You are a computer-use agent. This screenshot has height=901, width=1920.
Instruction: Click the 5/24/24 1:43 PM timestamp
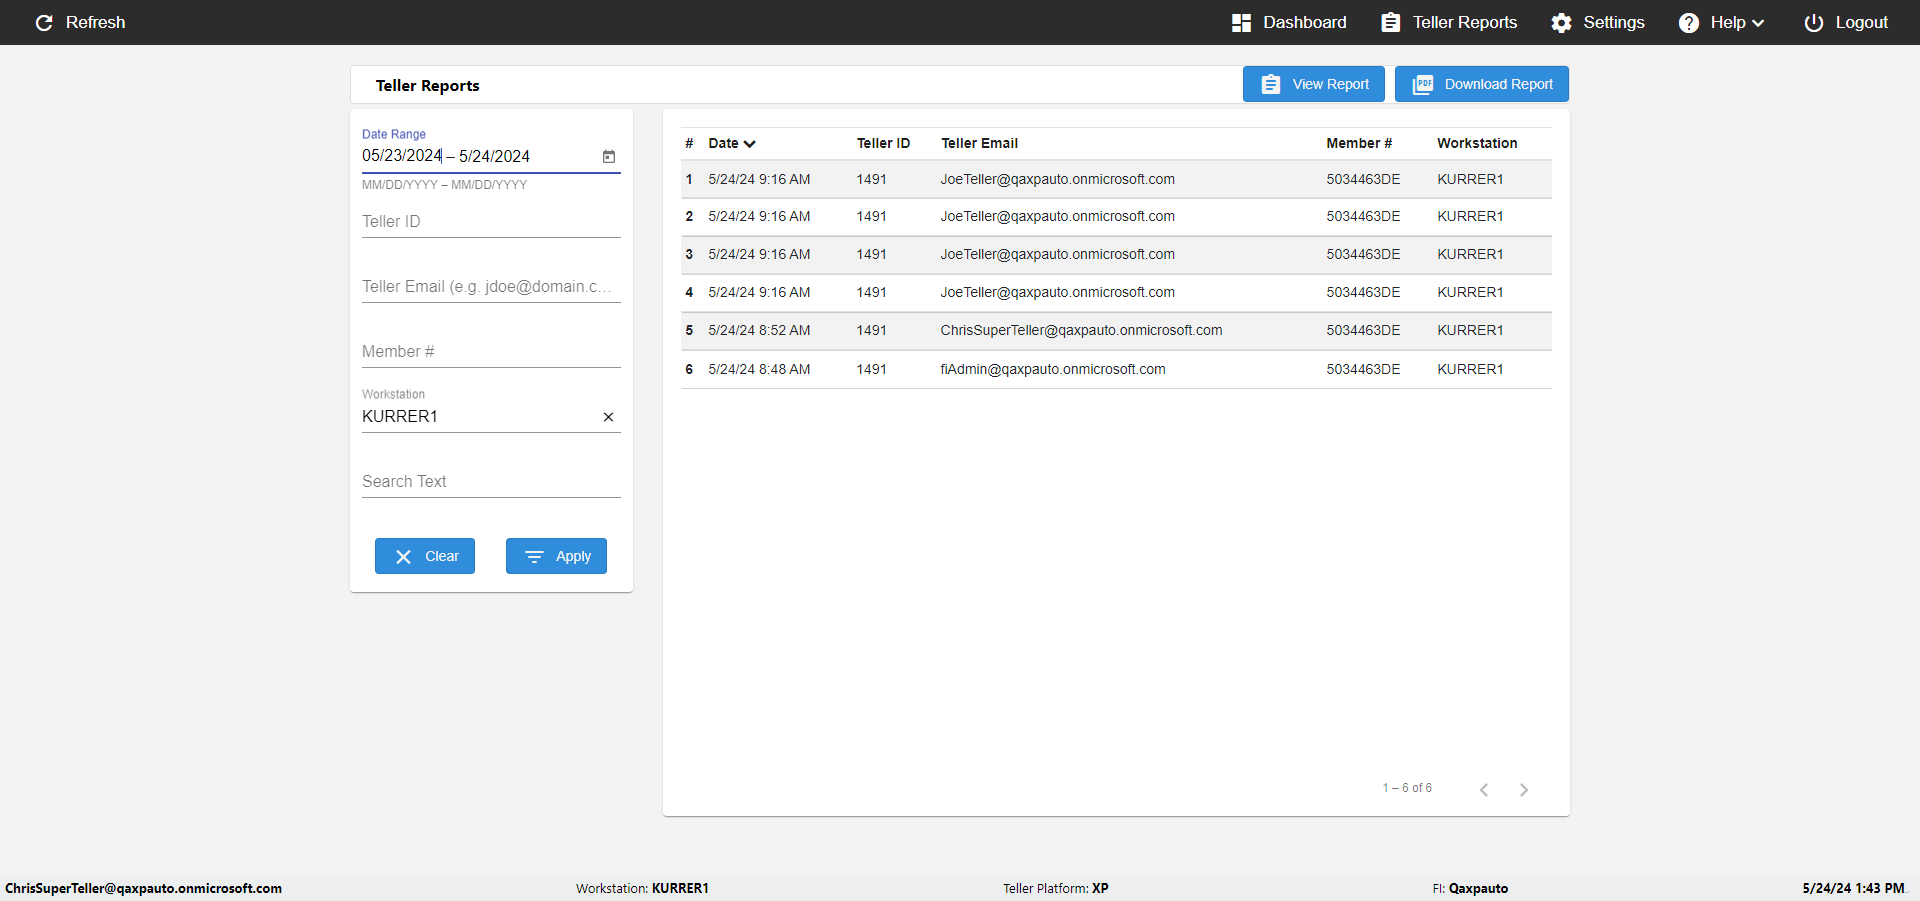(1853, 888)
